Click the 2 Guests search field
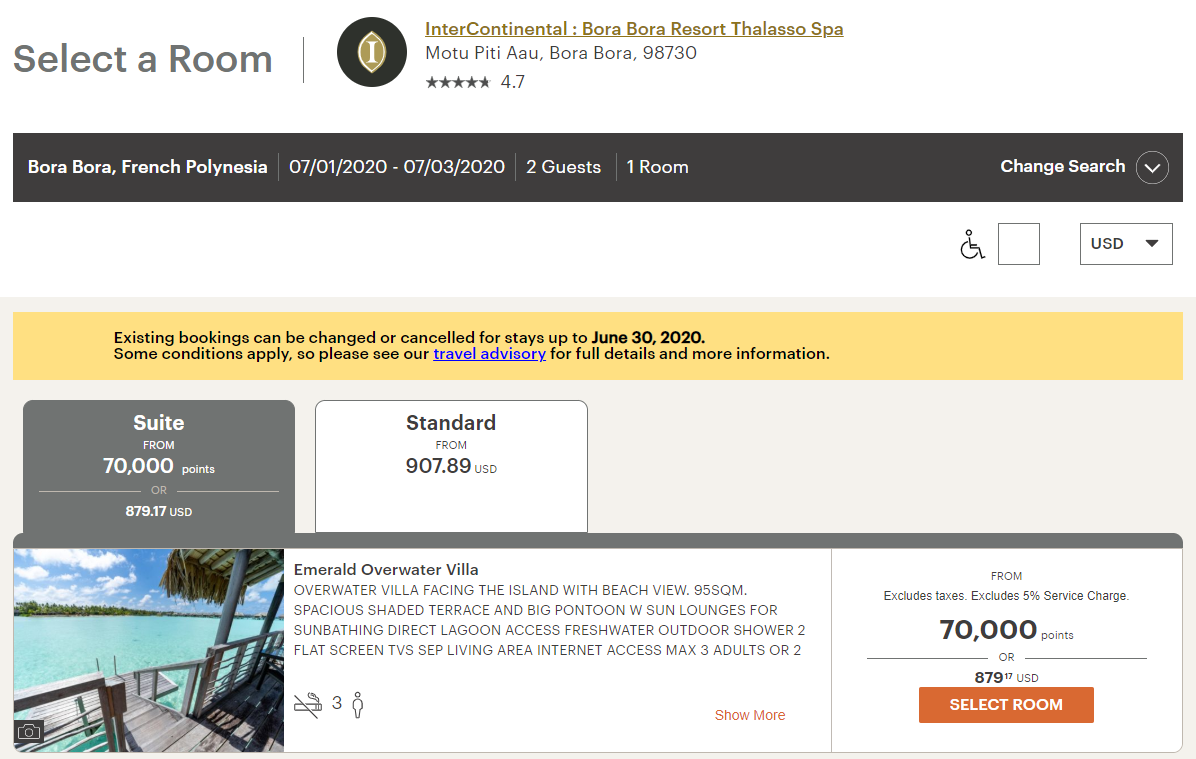Viewport: 1196px width, 759px height. [x=563, y=167]
